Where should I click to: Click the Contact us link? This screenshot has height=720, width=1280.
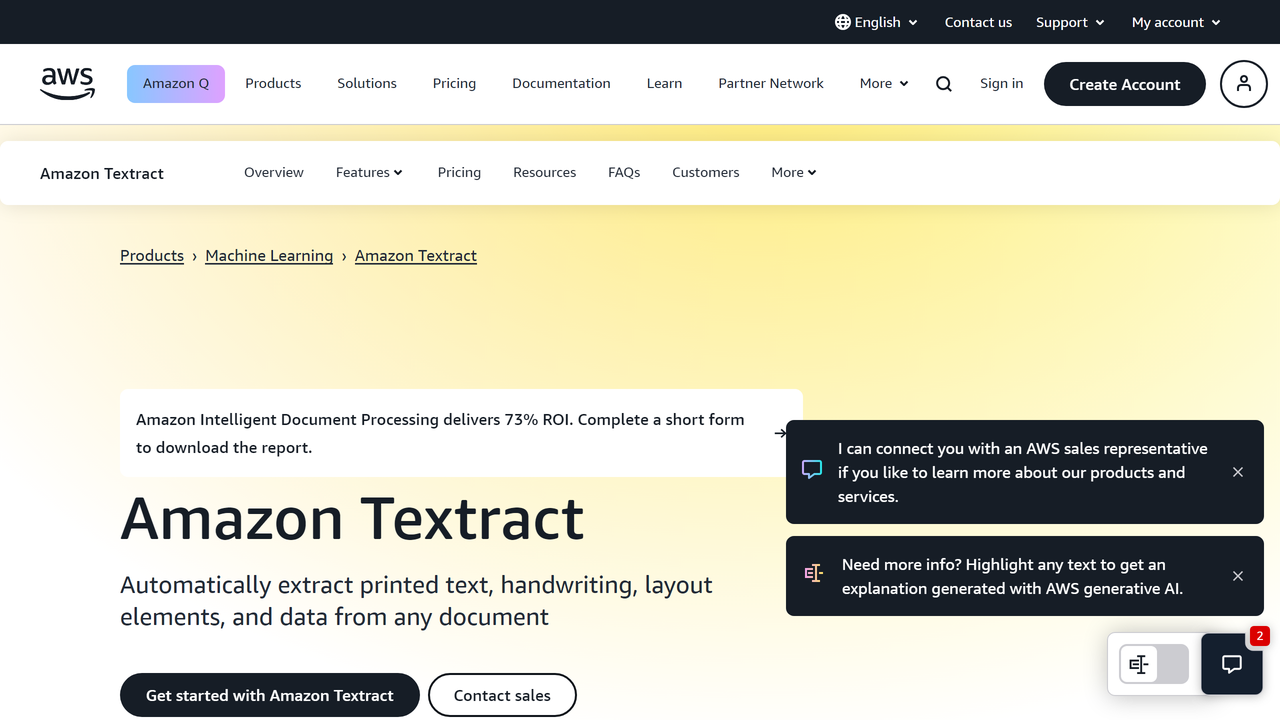pos(978,22)
